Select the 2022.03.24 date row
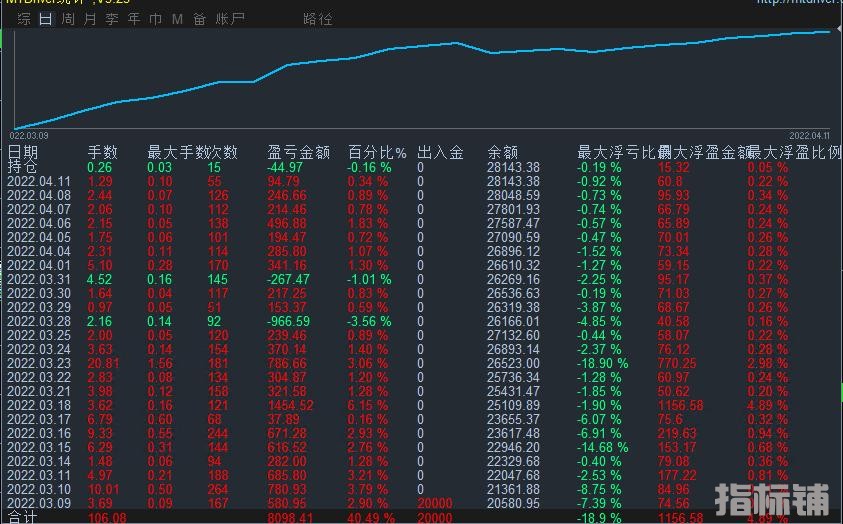This screenshot has width=843, height=524. (39, 349)
